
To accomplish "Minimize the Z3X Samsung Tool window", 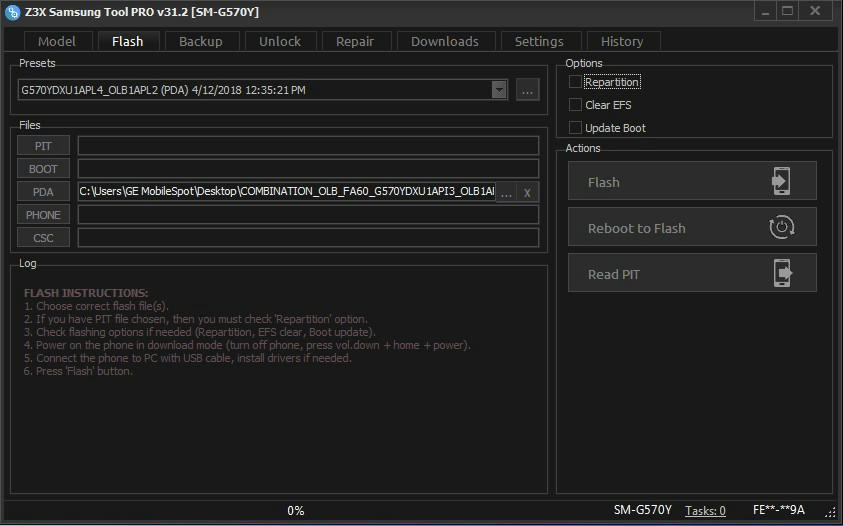I will point(765,11).
